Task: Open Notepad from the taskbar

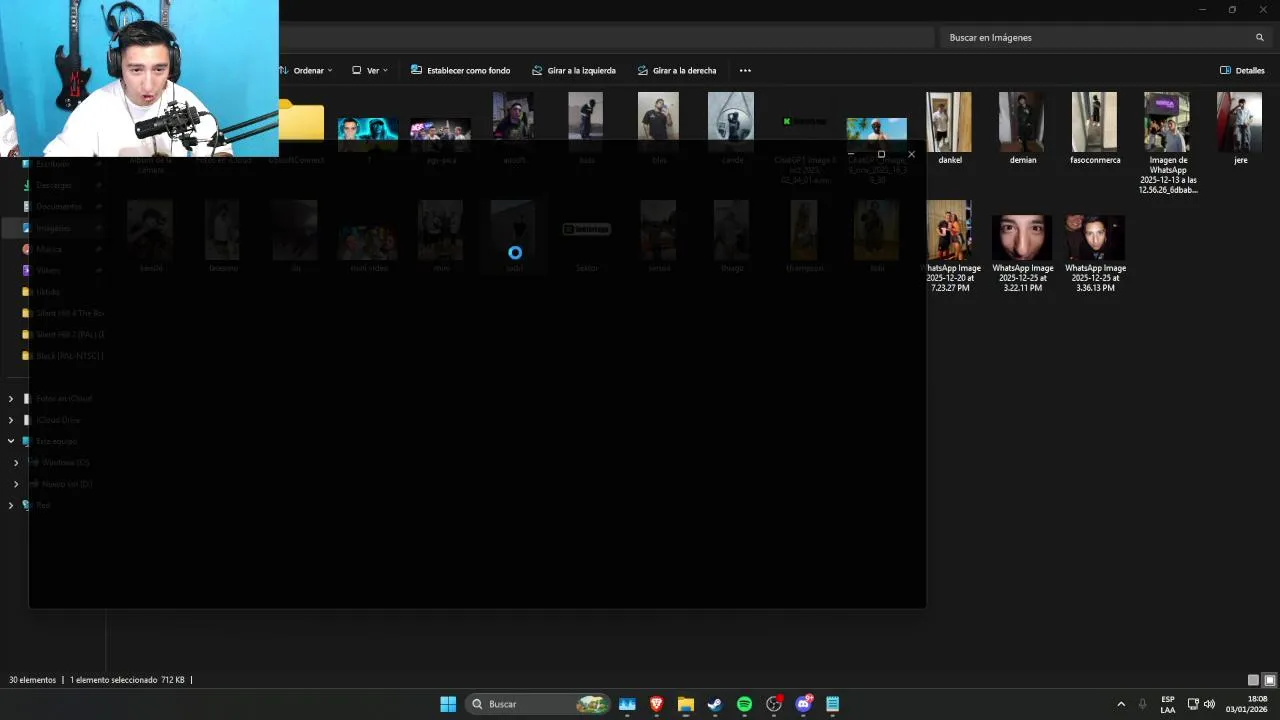Action: 832,704
